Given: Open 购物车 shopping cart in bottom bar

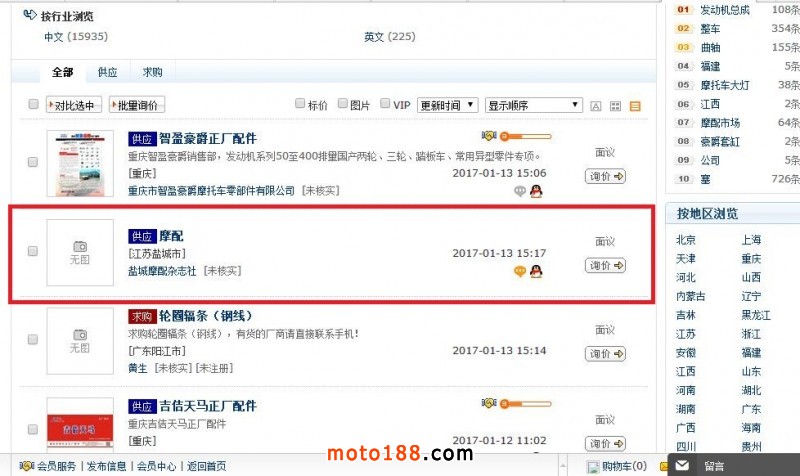Looking at the screenshot, I should [x=617, y=466].
